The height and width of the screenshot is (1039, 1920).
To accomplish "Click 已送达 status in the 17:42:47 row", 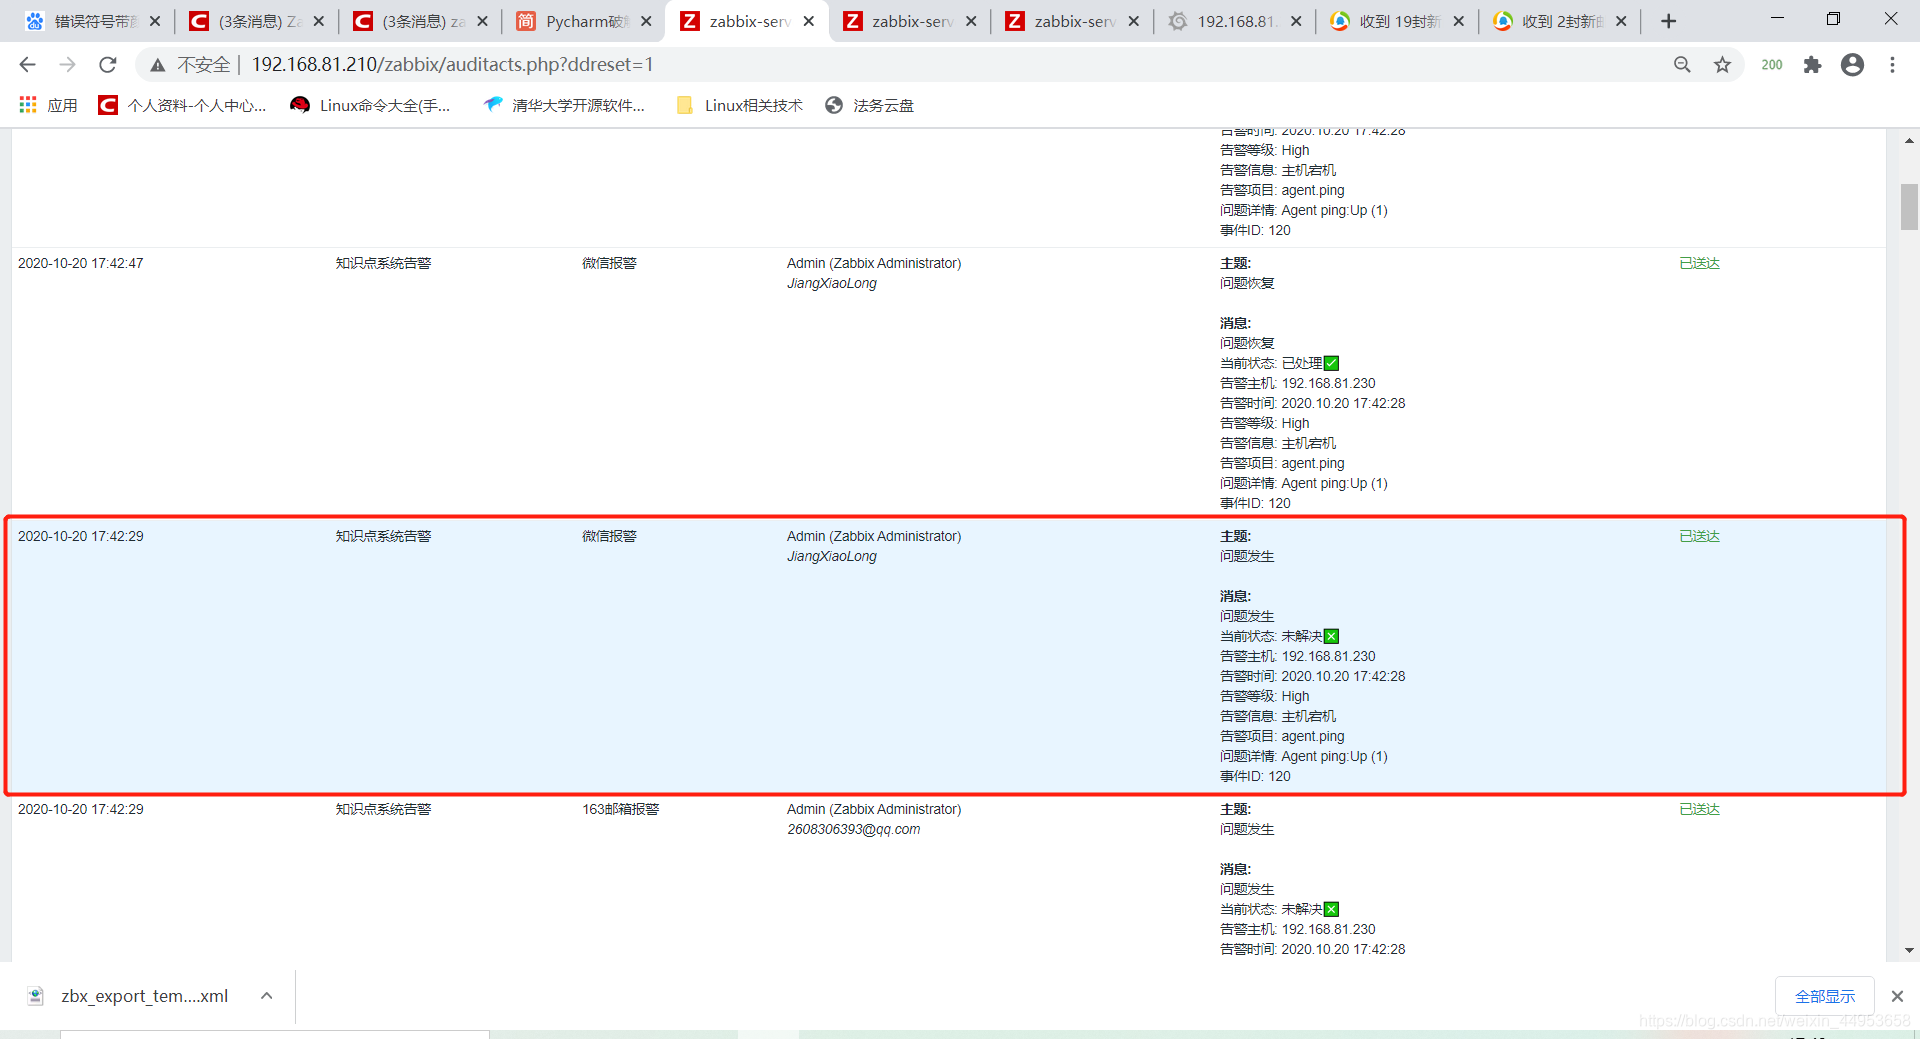I will 1699,263.
